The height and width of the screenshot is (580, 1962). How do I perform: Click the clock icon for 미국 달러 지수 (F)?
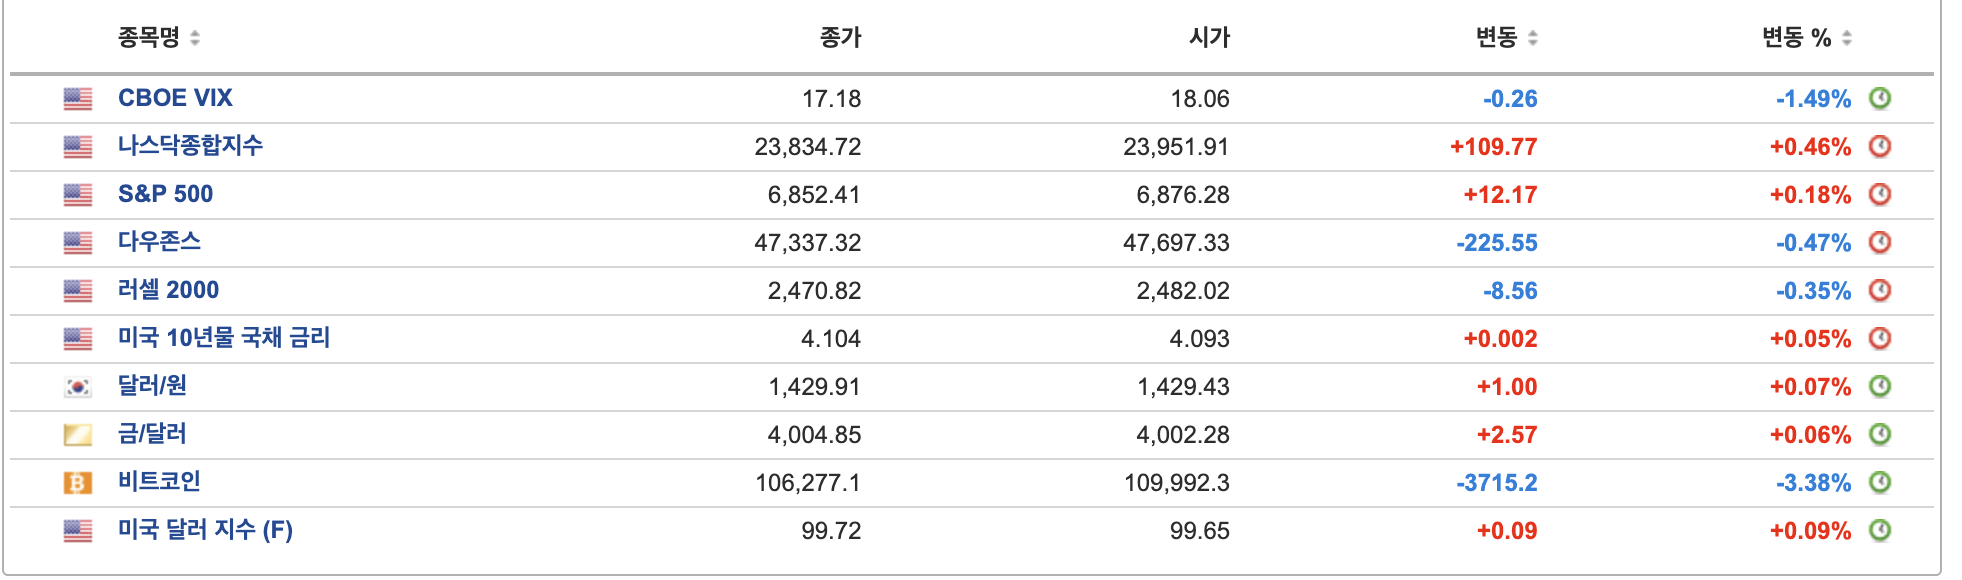click(x=1880, y=530)
